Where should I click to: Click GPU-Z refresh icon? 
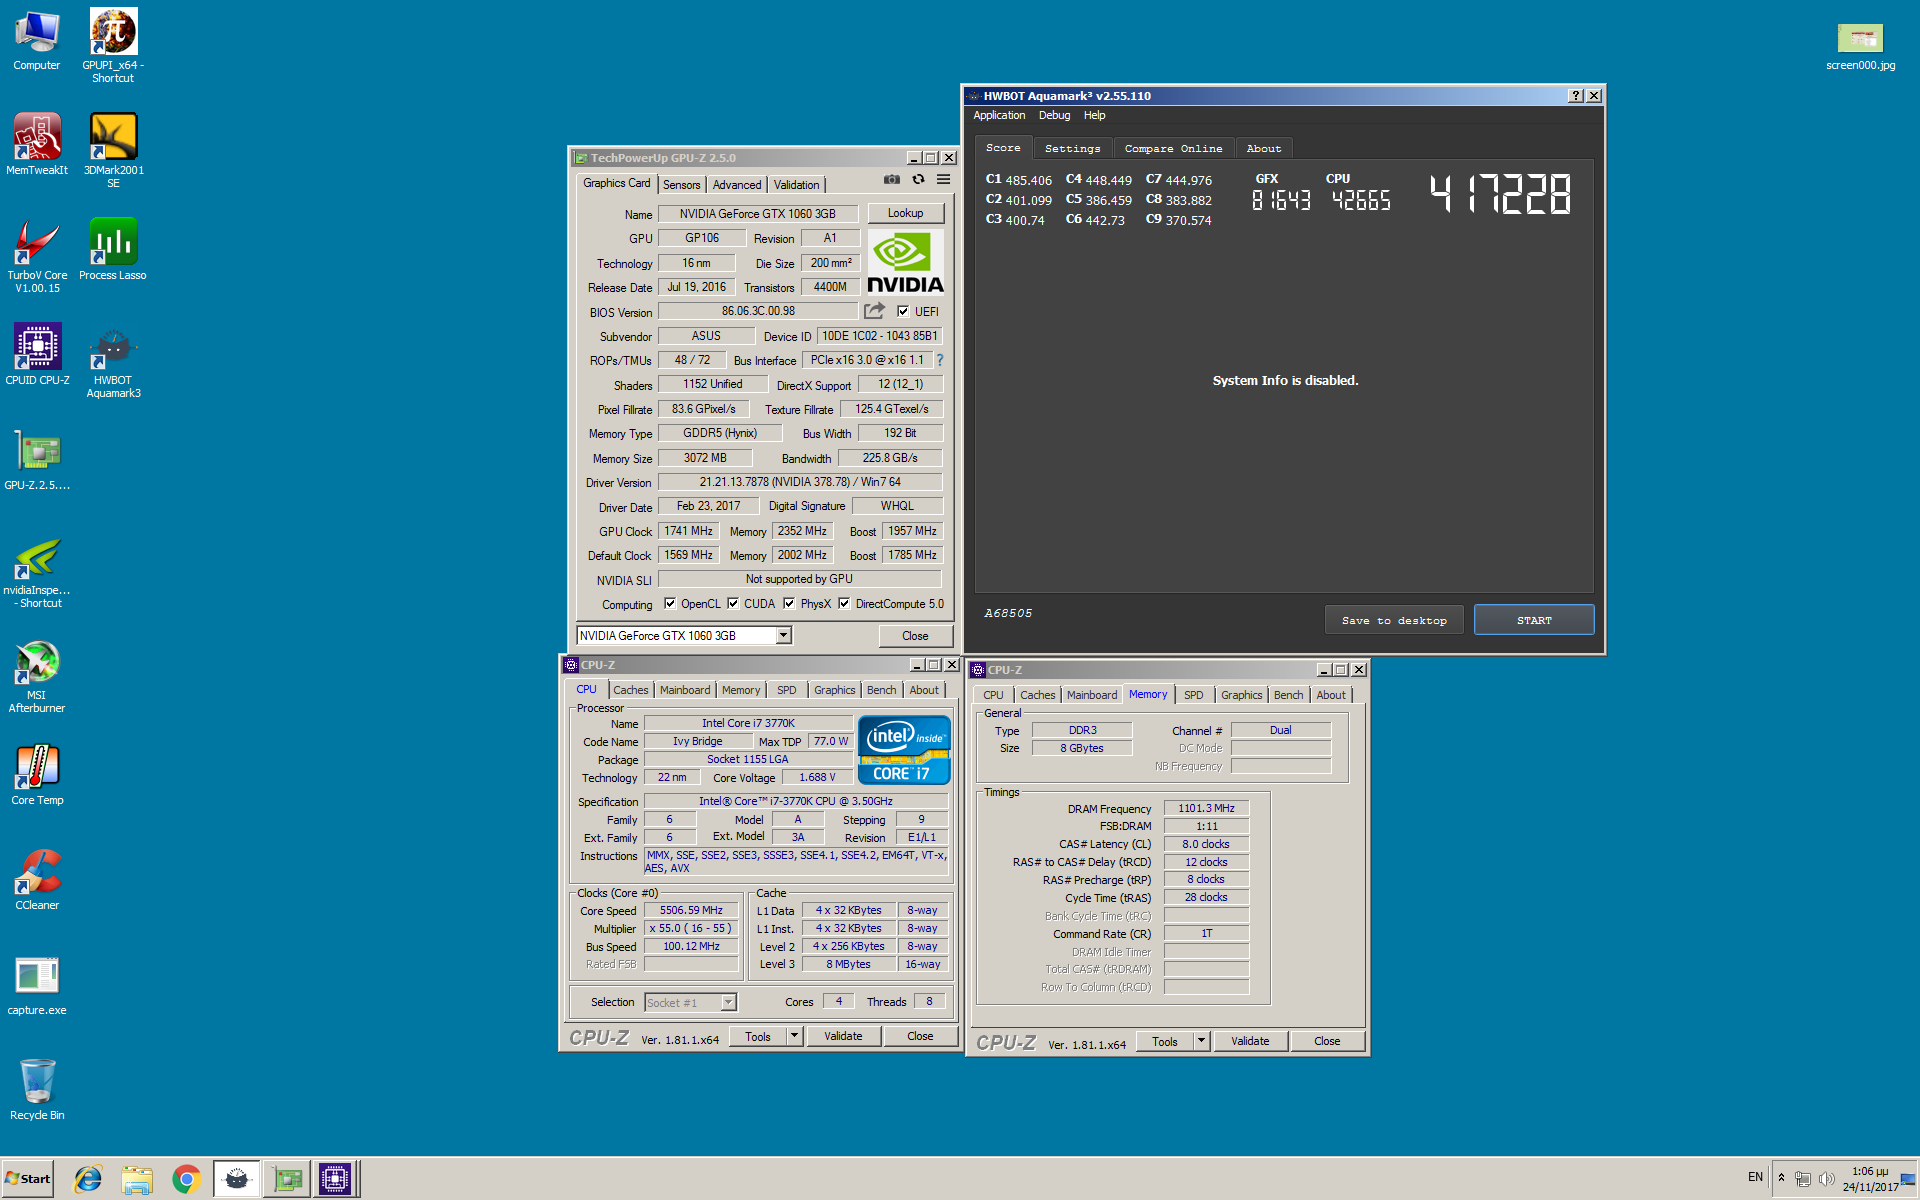(918, 180)
